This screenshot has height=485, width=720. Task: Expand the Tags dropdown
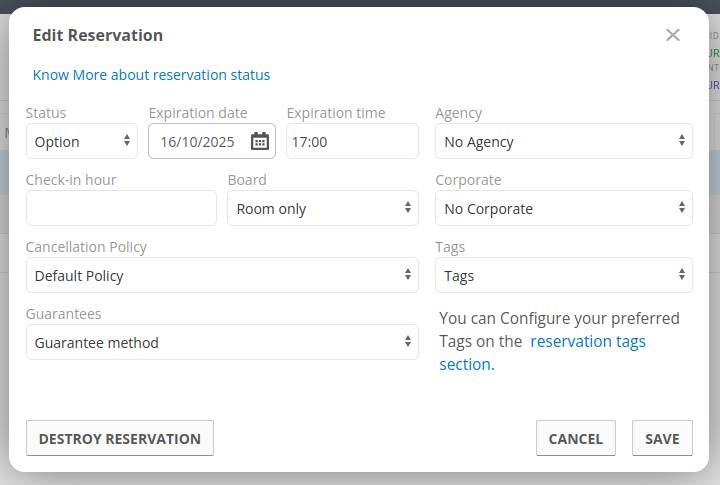[563, 275]
